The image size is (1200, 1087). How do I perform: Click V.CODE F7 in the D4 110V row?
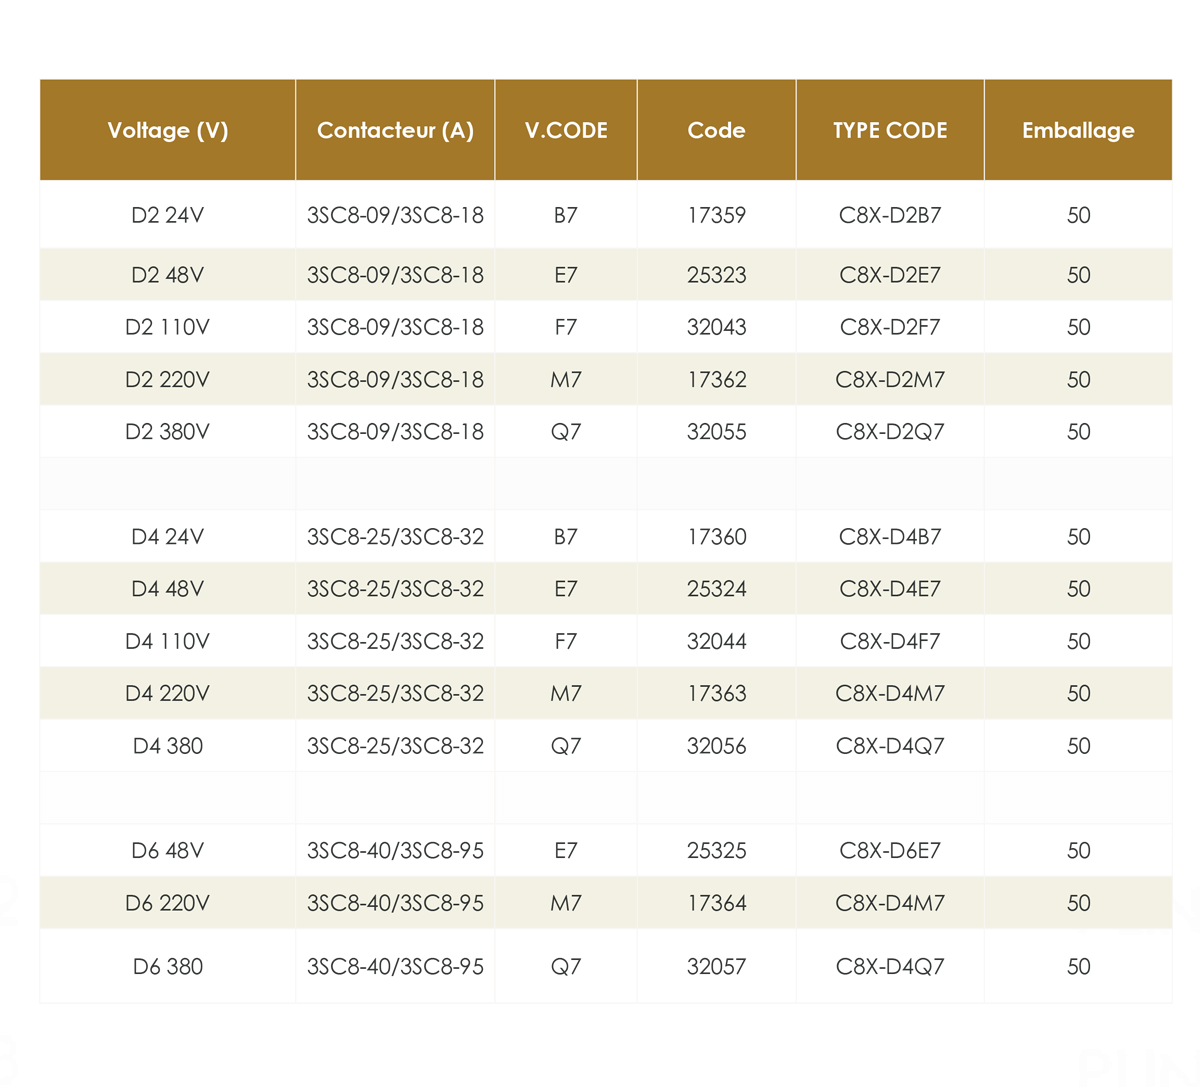566,641
